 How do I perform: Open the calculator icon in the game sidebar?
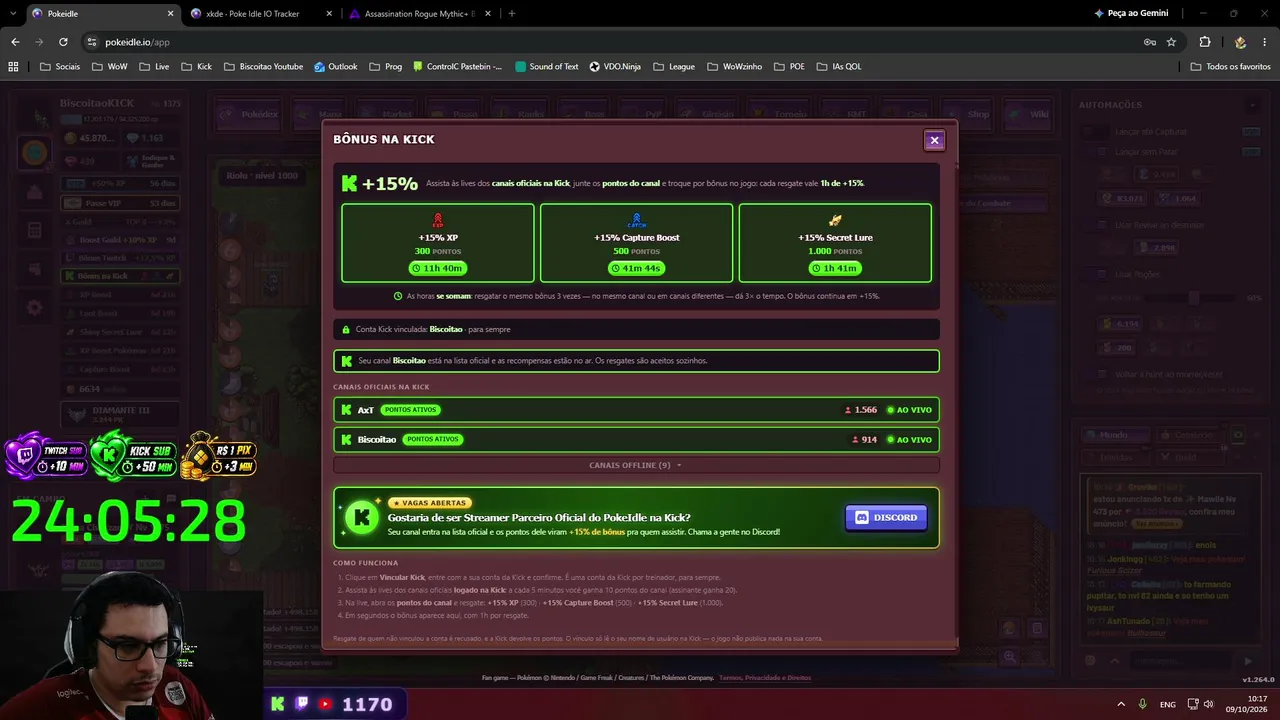click(34, 231)
